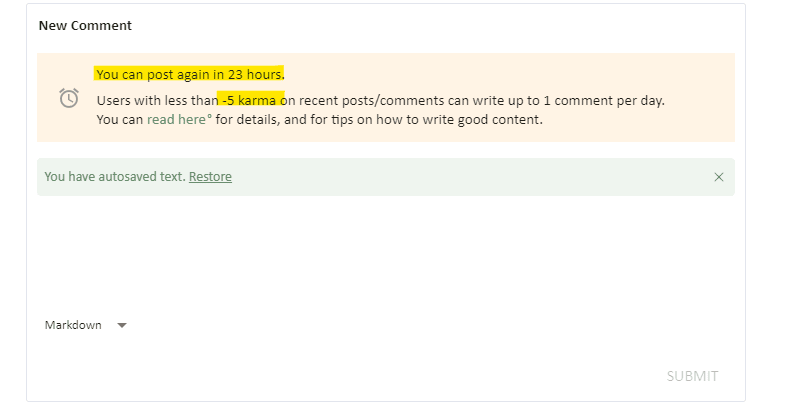
Task: Click the small circle after "read here"
Action: tap(208, 116)
